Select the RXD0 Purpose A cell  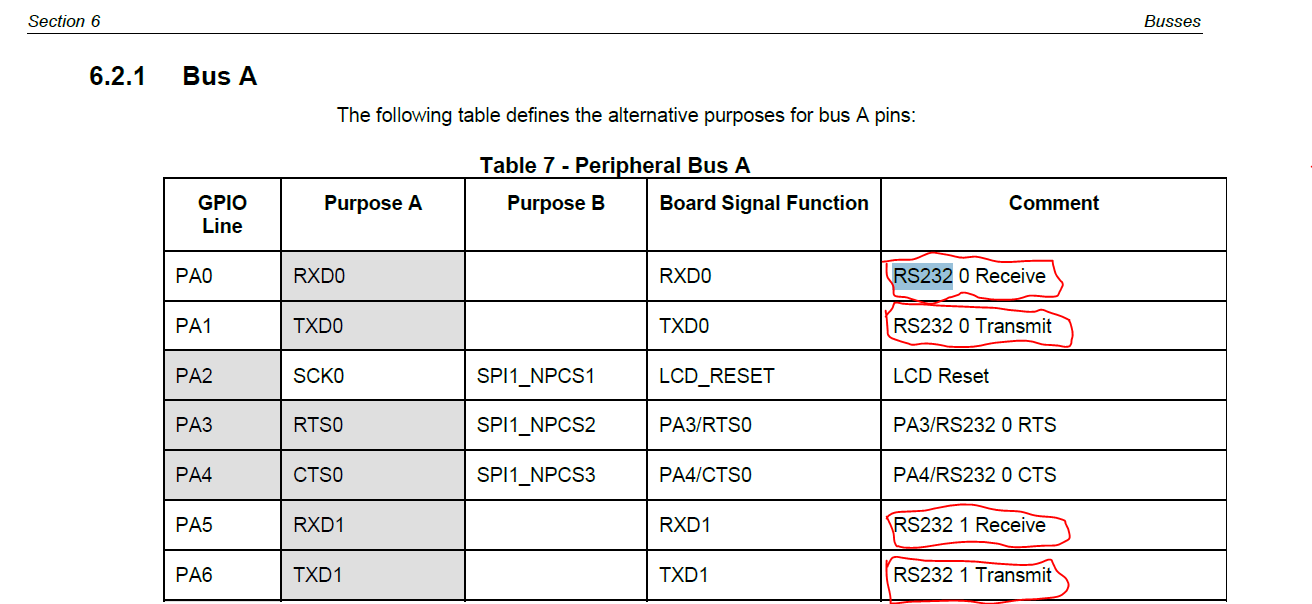click(373, 276)
